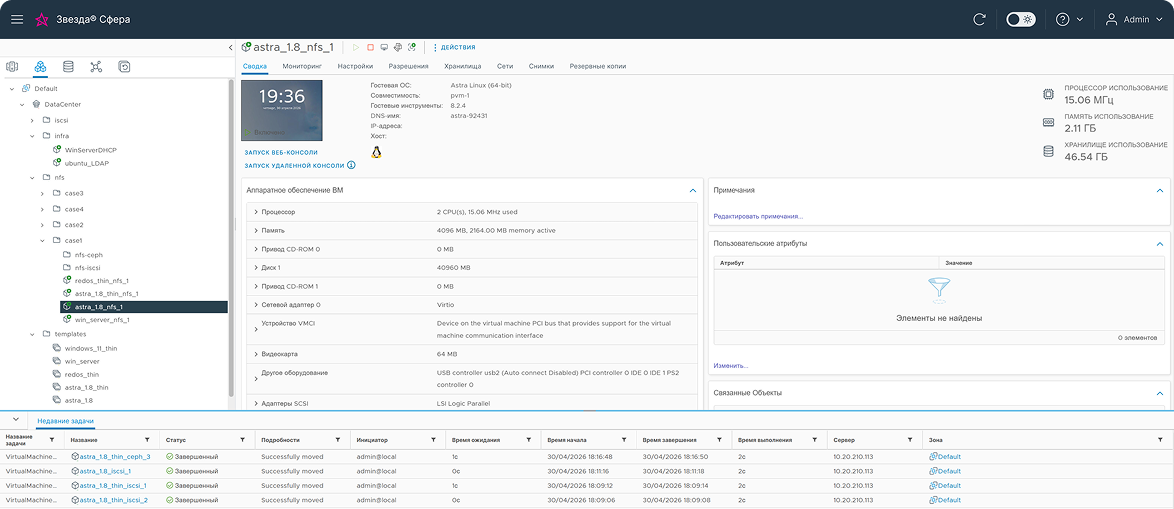Toggle the dark/light theme switch
This screenshot has height=509, width=1174.
click(x=1021, y=19)
